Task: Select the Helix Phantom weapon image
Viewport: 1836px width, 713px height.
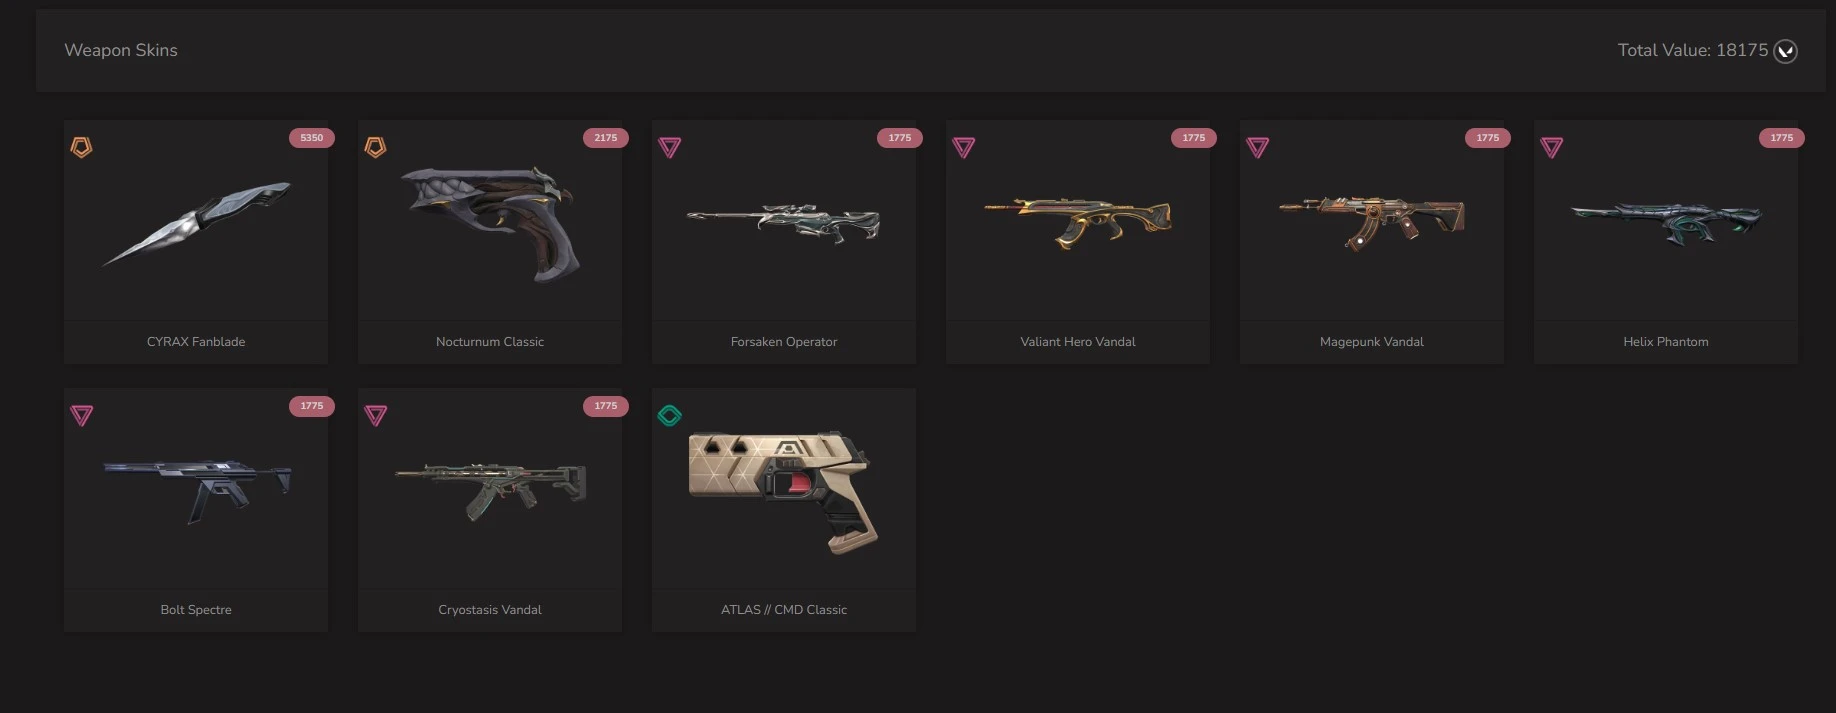Action: 1666,222
